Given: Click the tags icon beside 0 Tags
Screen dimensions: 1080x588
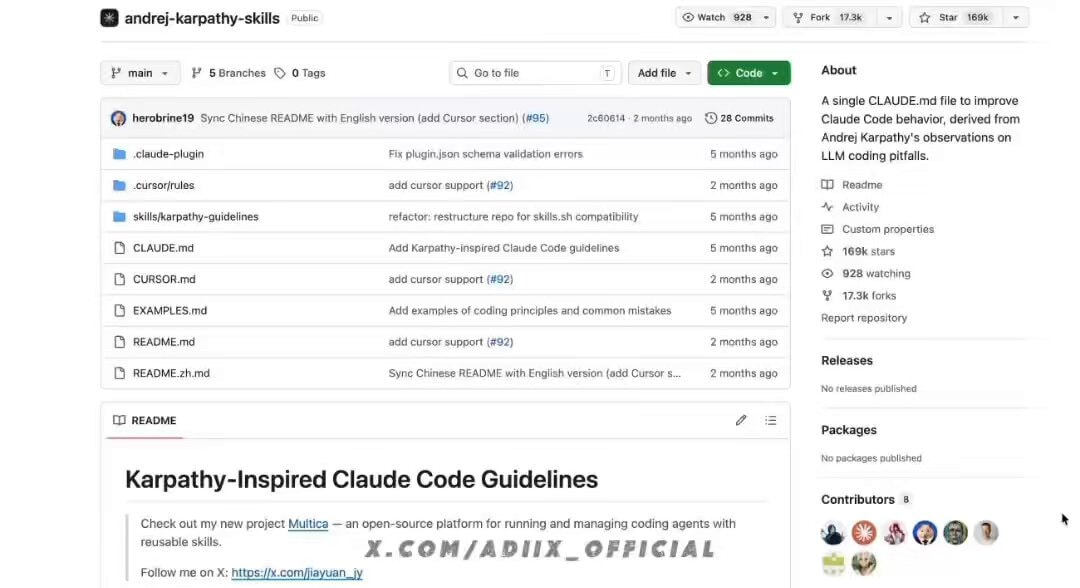Looking at the screenshot, I should (280, 73).
